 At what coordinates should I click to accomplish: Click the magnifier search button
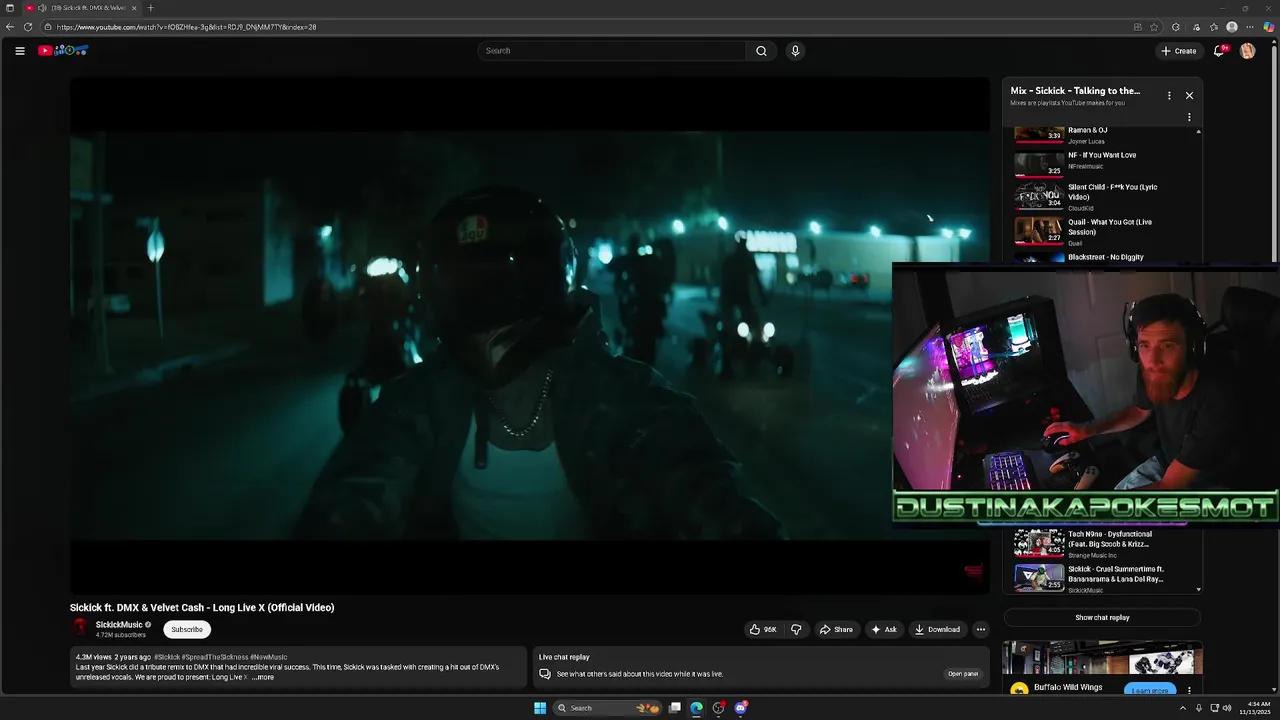point(761,51)
